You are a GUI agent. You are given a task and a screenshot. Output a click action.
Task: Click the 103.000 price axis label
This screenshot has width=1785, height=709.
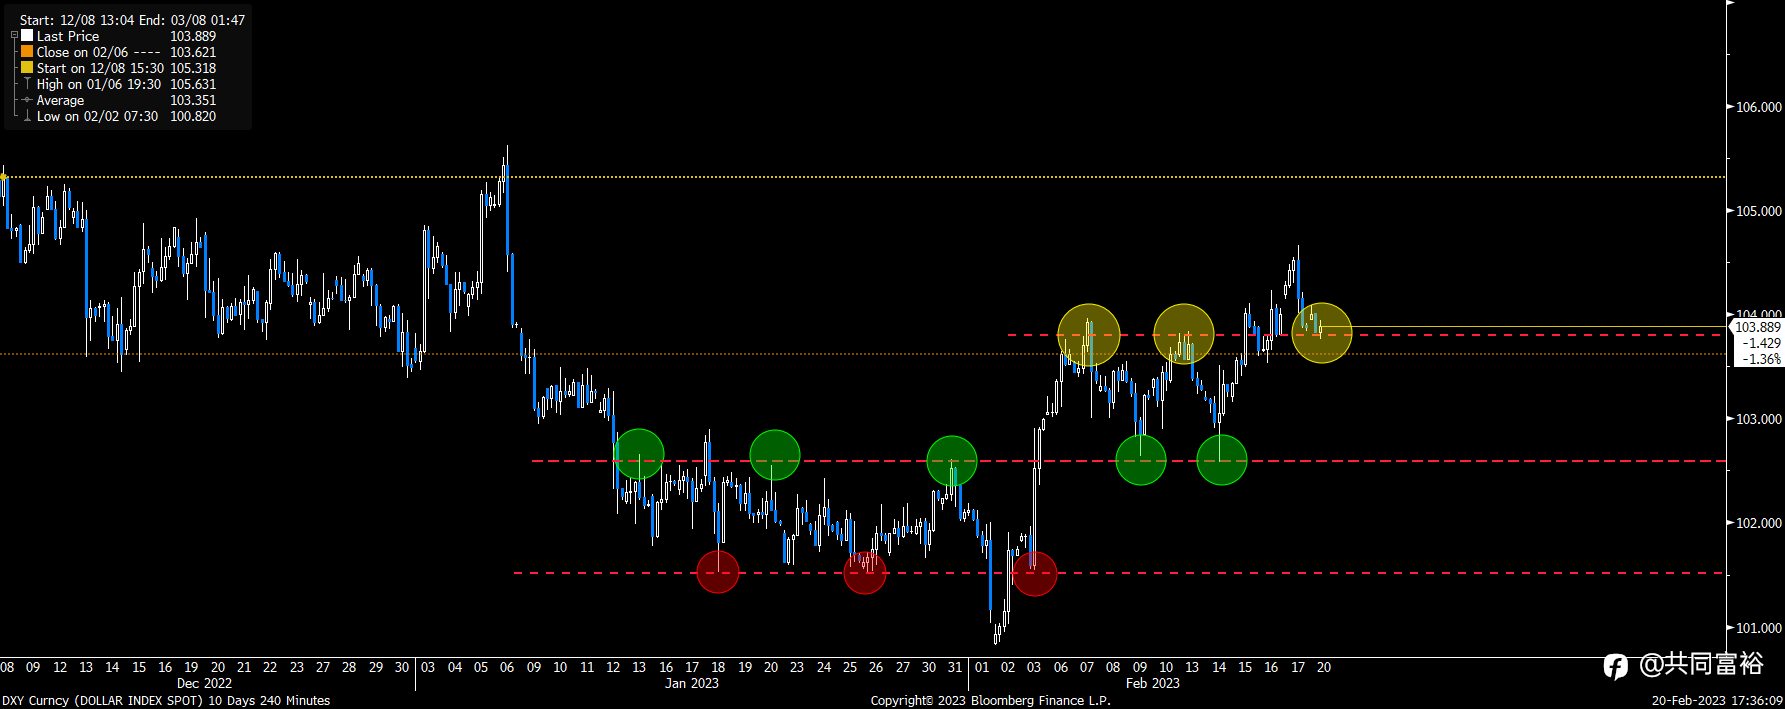click(1758, 419)
